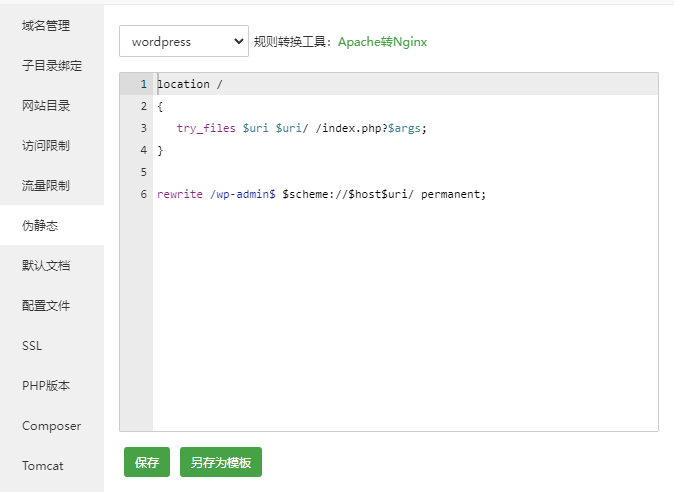The image size is (674, 492).
Task: Switch to 子目录绑定 tab
Action: click(52, 65)
